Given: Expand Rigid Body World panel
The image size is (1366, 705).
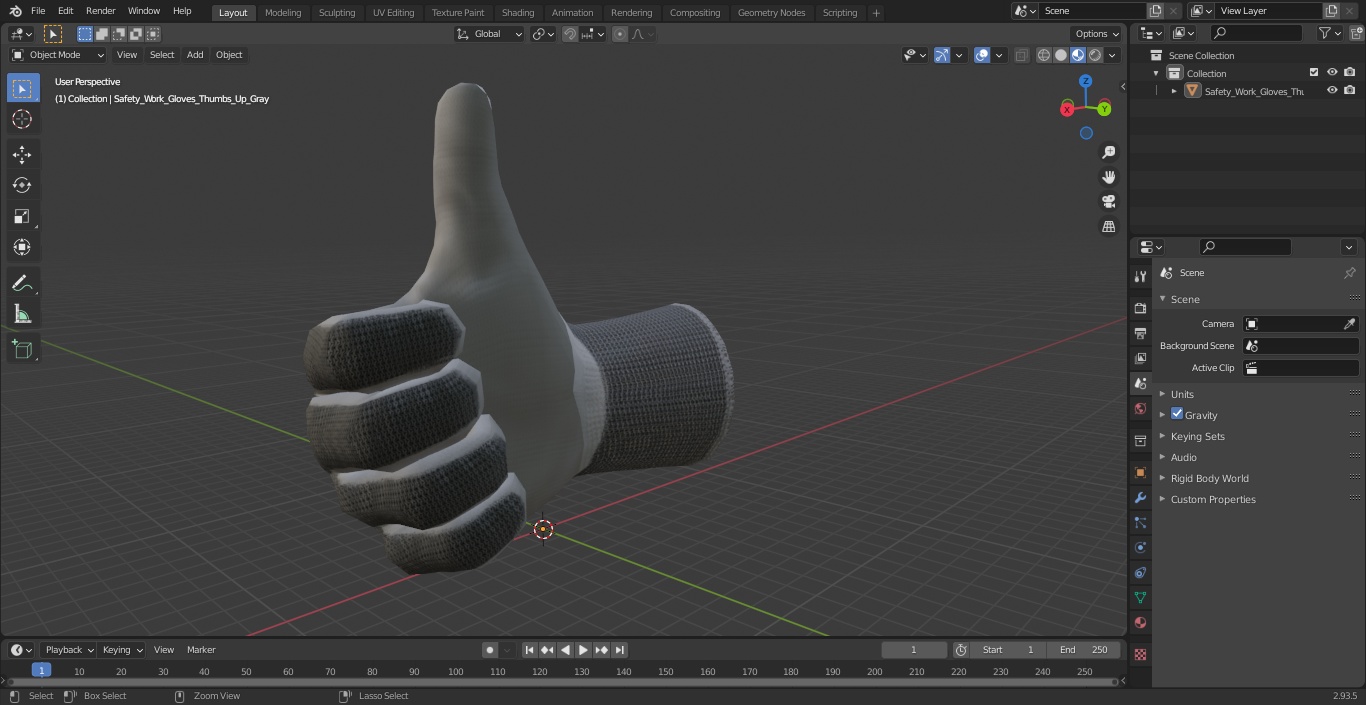Looking at the screenshot, I should pyautogui.click(x=1209, y=478).
